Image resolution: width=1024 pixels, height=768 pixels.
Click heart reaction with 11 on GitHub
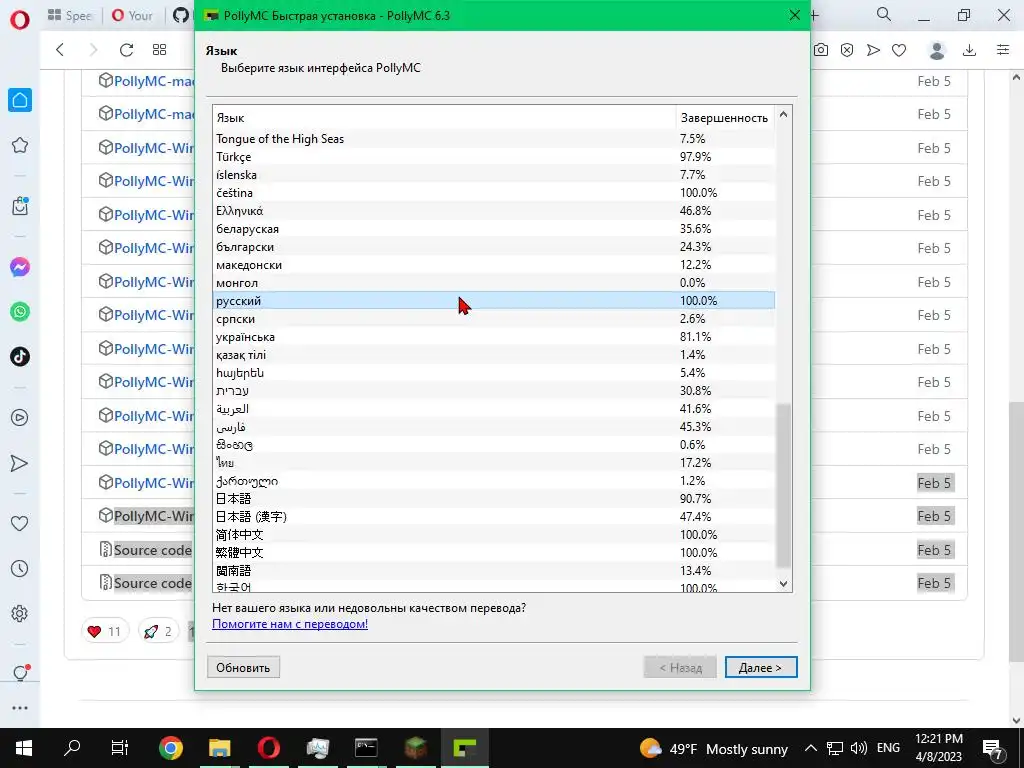[104, 631]
